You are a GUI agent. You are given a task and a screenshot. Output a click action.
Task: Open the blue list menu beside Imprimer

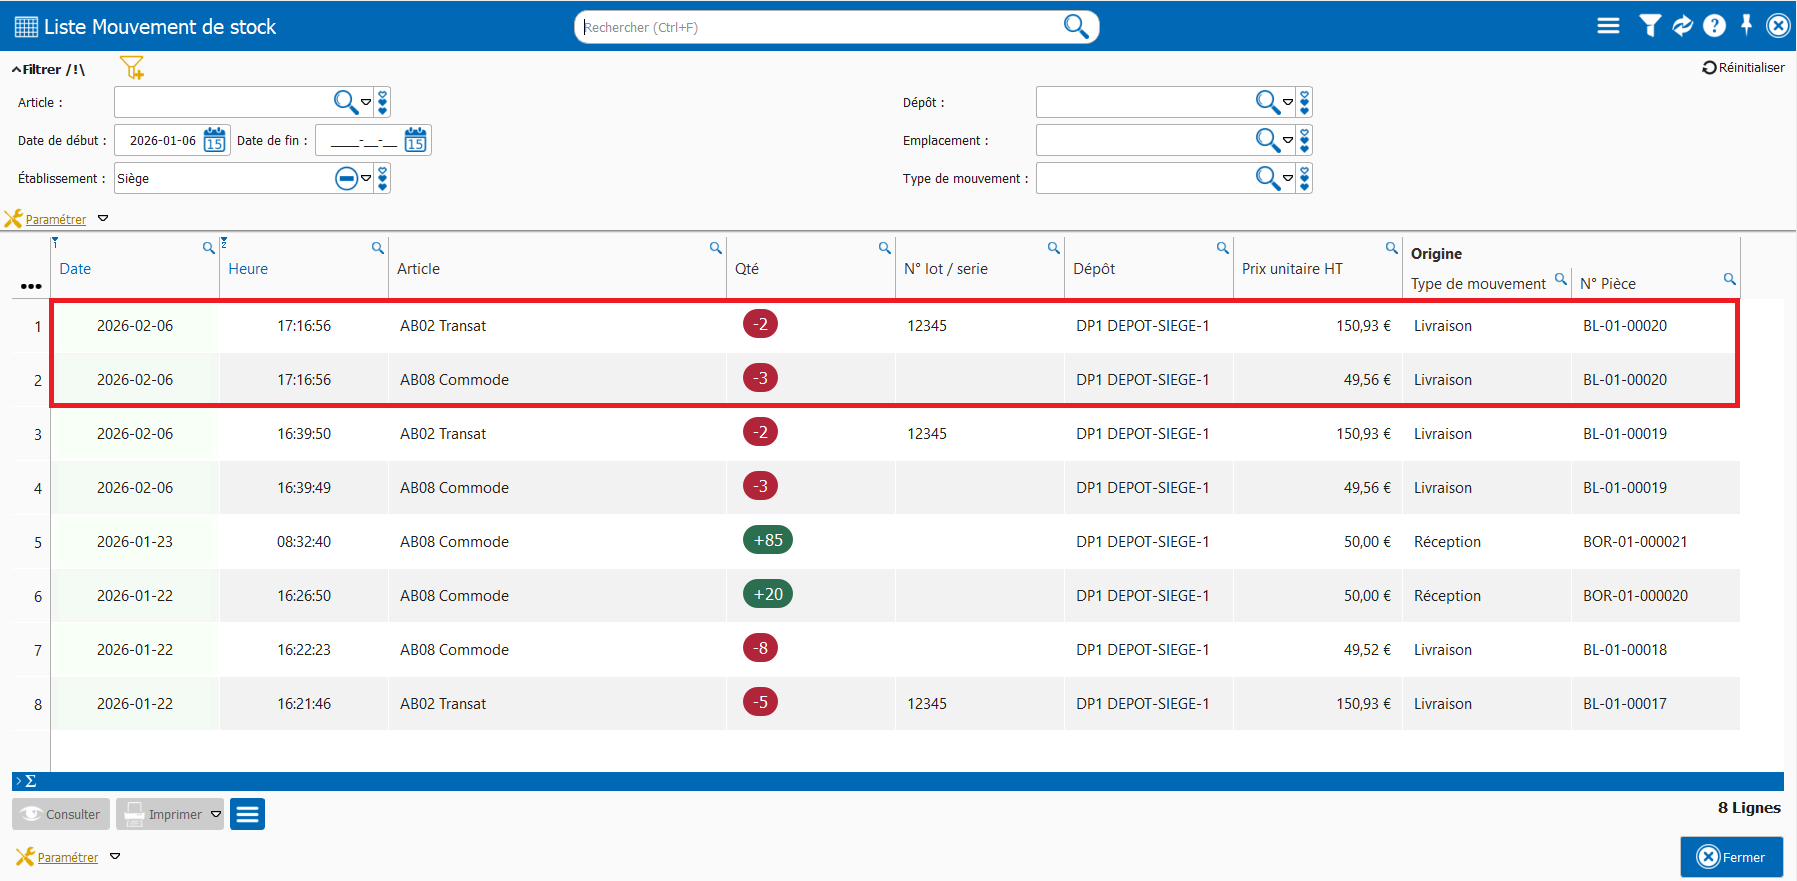(247, 814)
